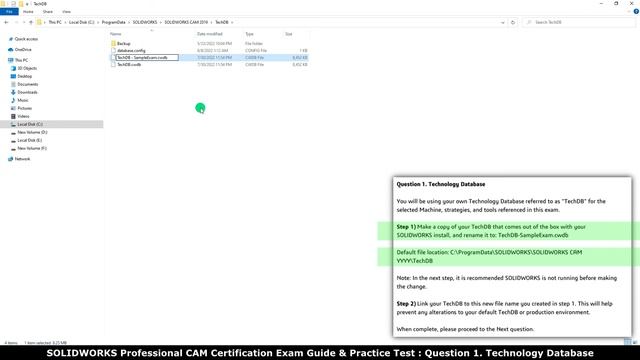Viewport: 640px width, 360px height.
Task: Select This PC in navigation pane
Action: [21, 60]
